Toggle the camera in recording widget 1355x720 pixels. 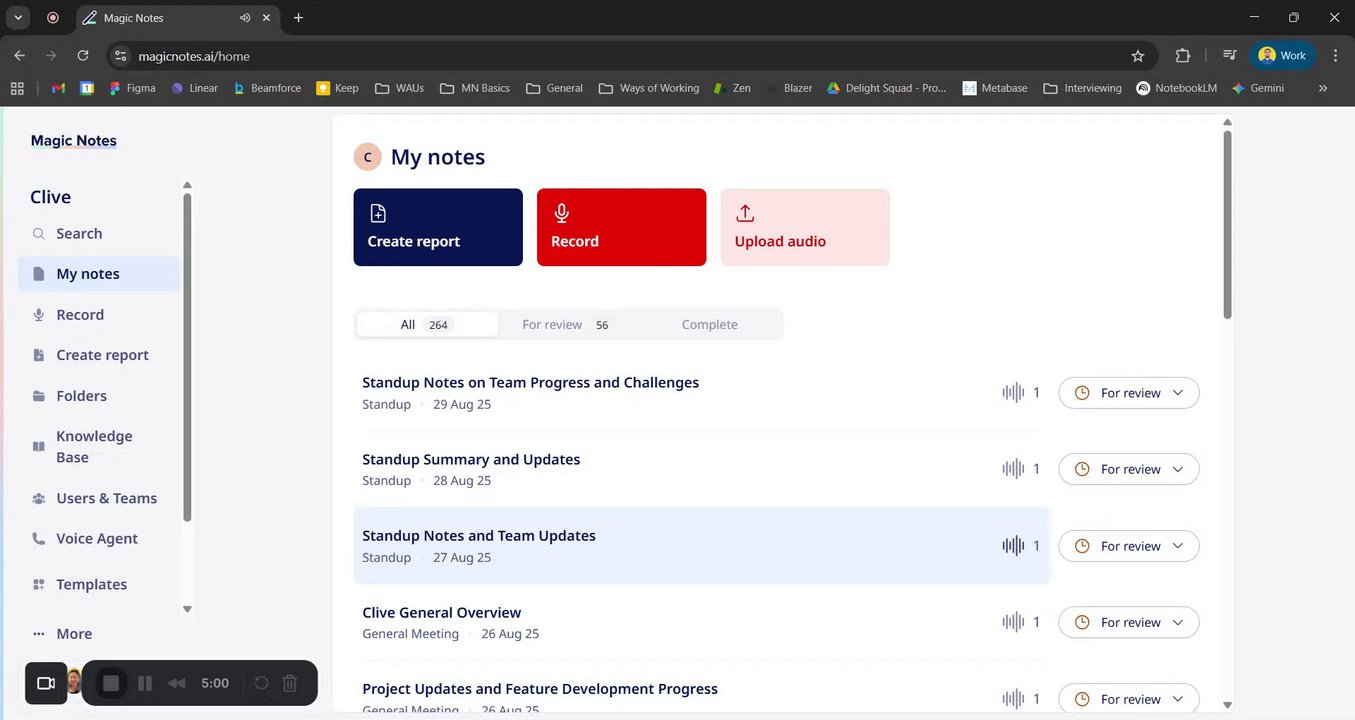click(x=46, y=683)
